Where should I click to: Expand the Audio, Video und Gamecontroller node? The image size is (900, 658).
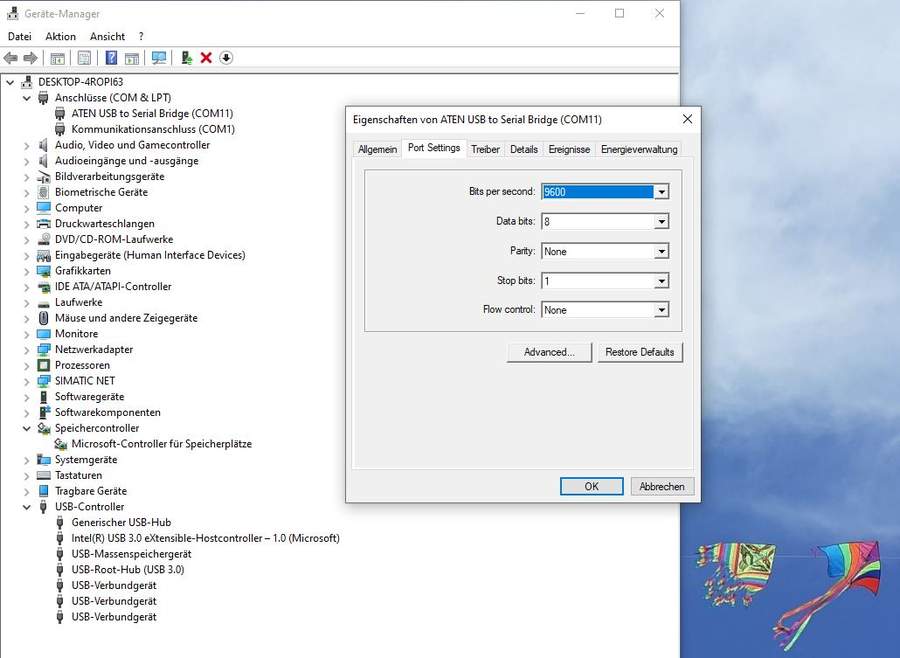click(26, 146)
